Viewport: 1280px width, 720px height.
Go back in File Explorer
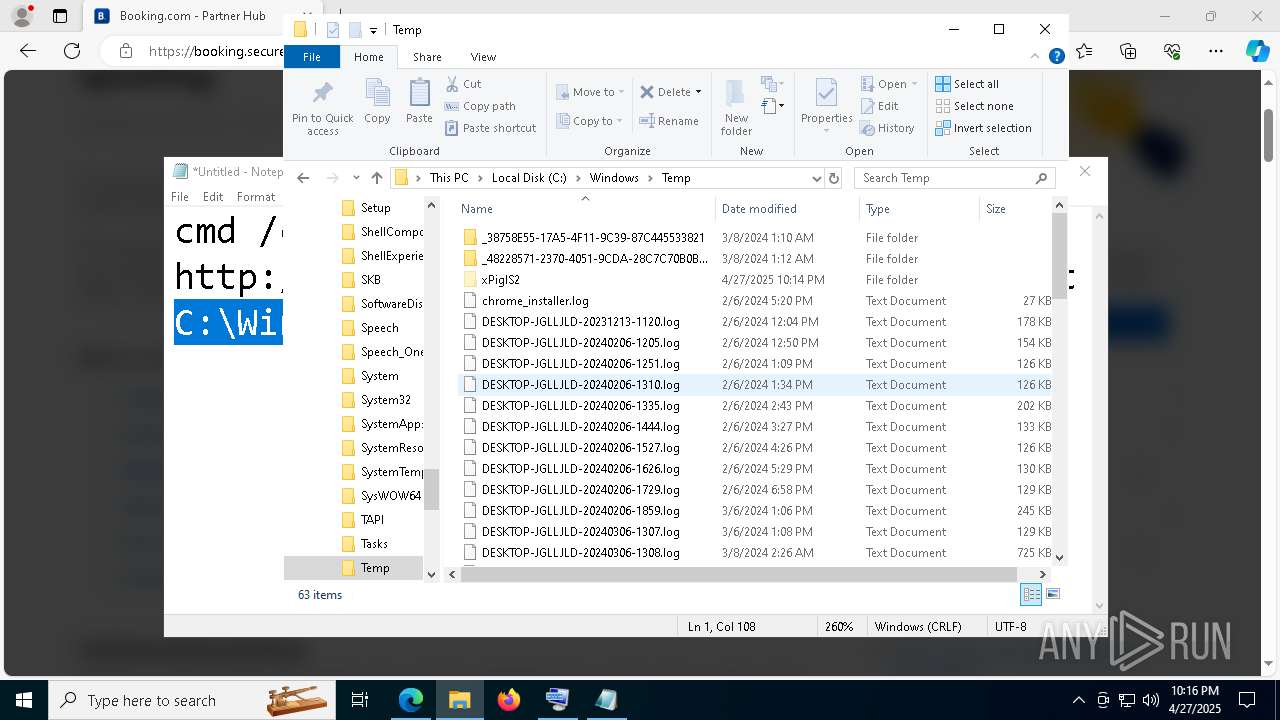click(x=303, y=178)
